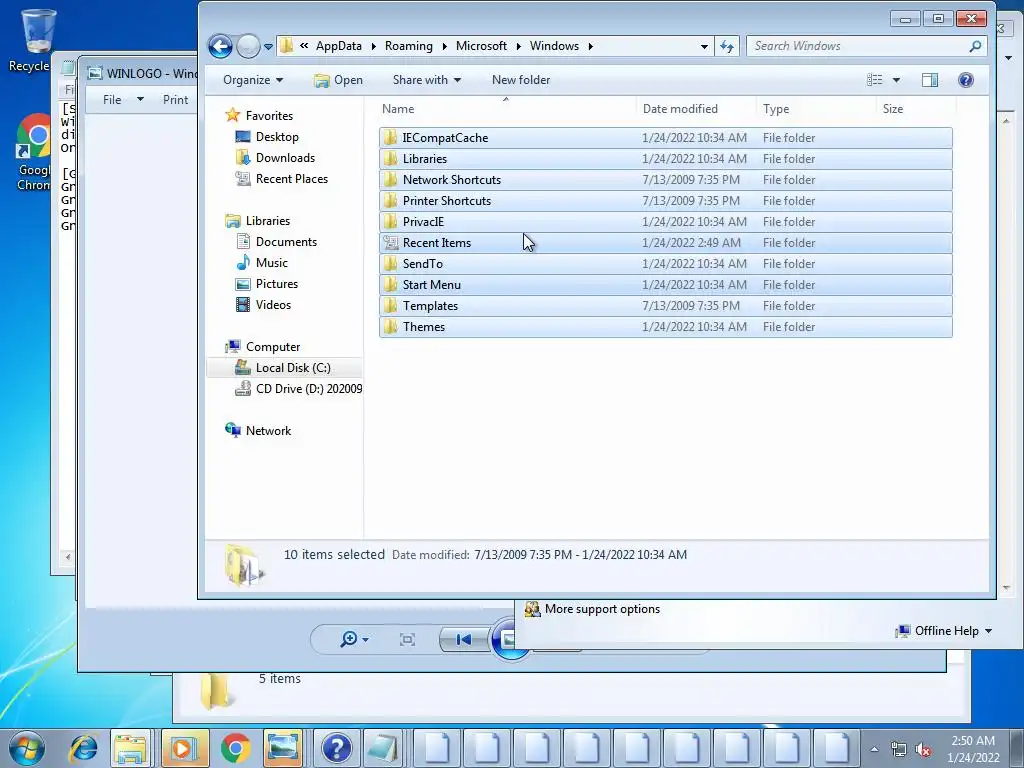This screenshot has height=768, width=1024.
Task: Show hidden tray icons arrow
Action: (874, 749)
